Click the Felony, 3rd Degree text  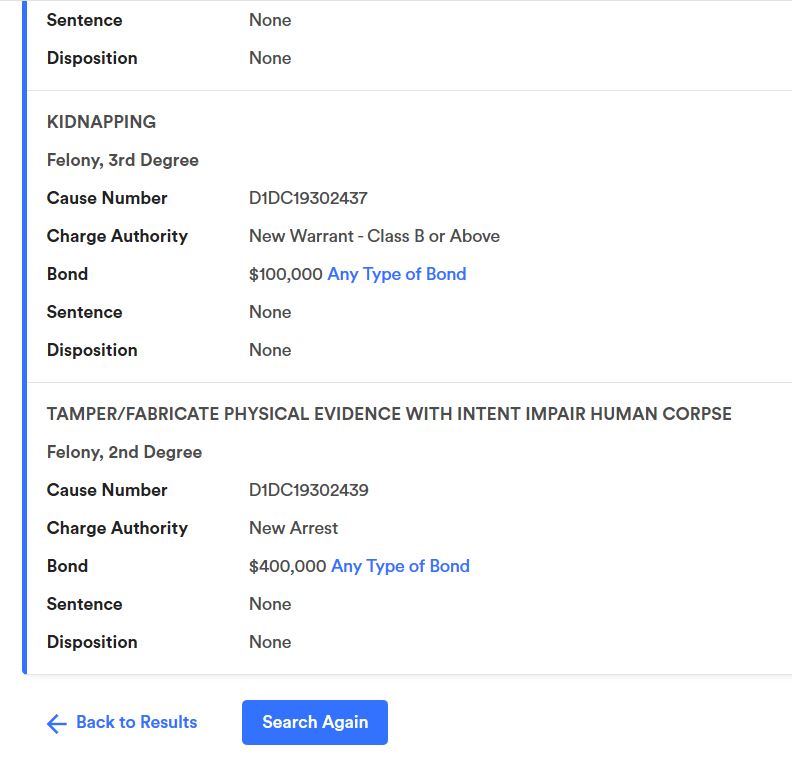tap(122, 160)
